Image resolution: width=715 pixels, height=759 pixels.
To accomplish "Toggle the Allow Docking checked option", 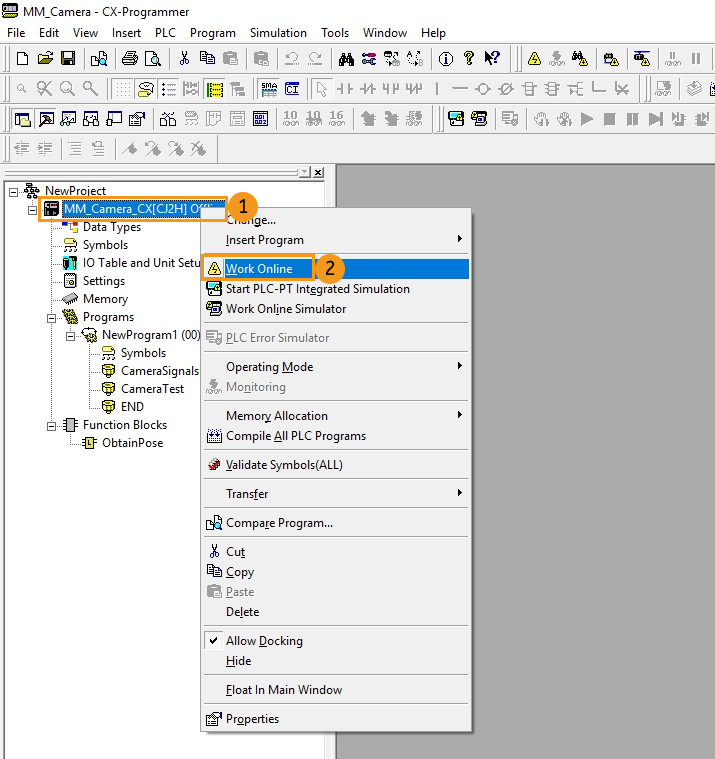I will click(x=264, y=641).
